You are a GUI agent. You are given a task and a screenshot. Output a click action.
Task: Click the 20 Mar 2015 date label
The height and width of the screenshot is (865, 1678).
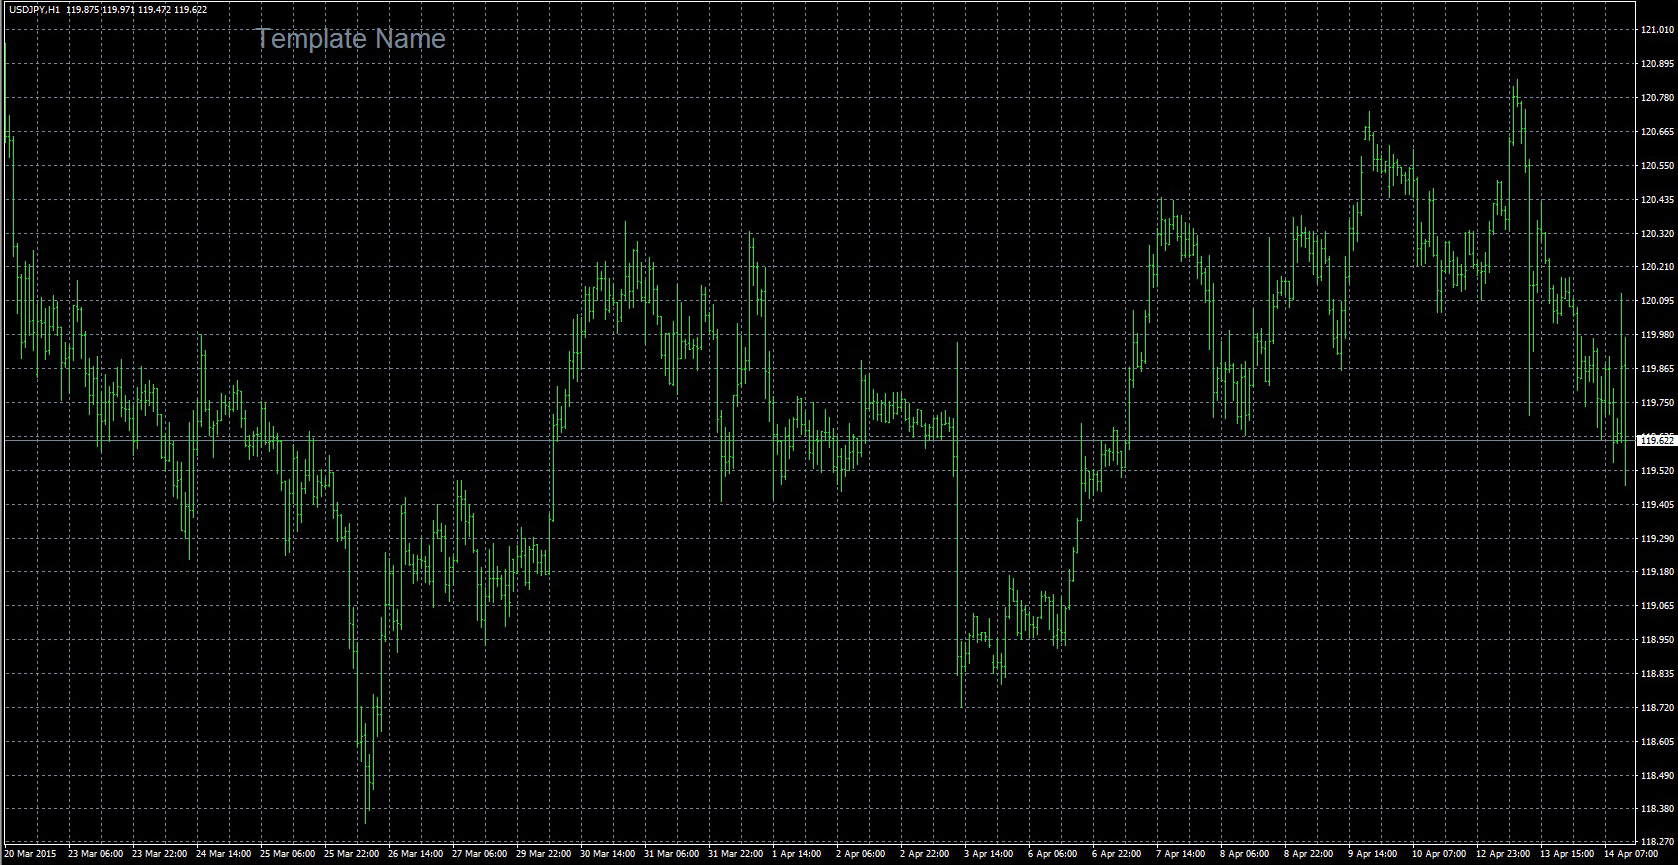tap(30, 855)
